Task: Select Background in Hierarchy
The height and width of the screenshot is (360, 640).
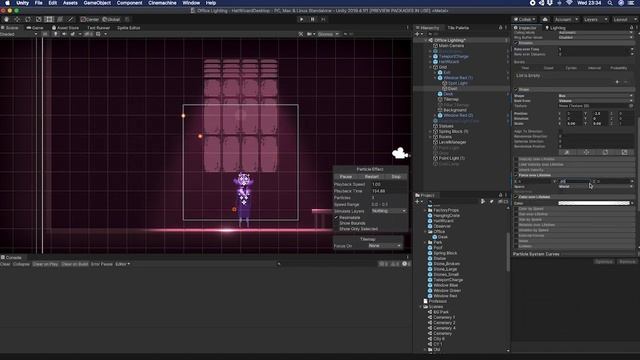Action: coord(454,110)
